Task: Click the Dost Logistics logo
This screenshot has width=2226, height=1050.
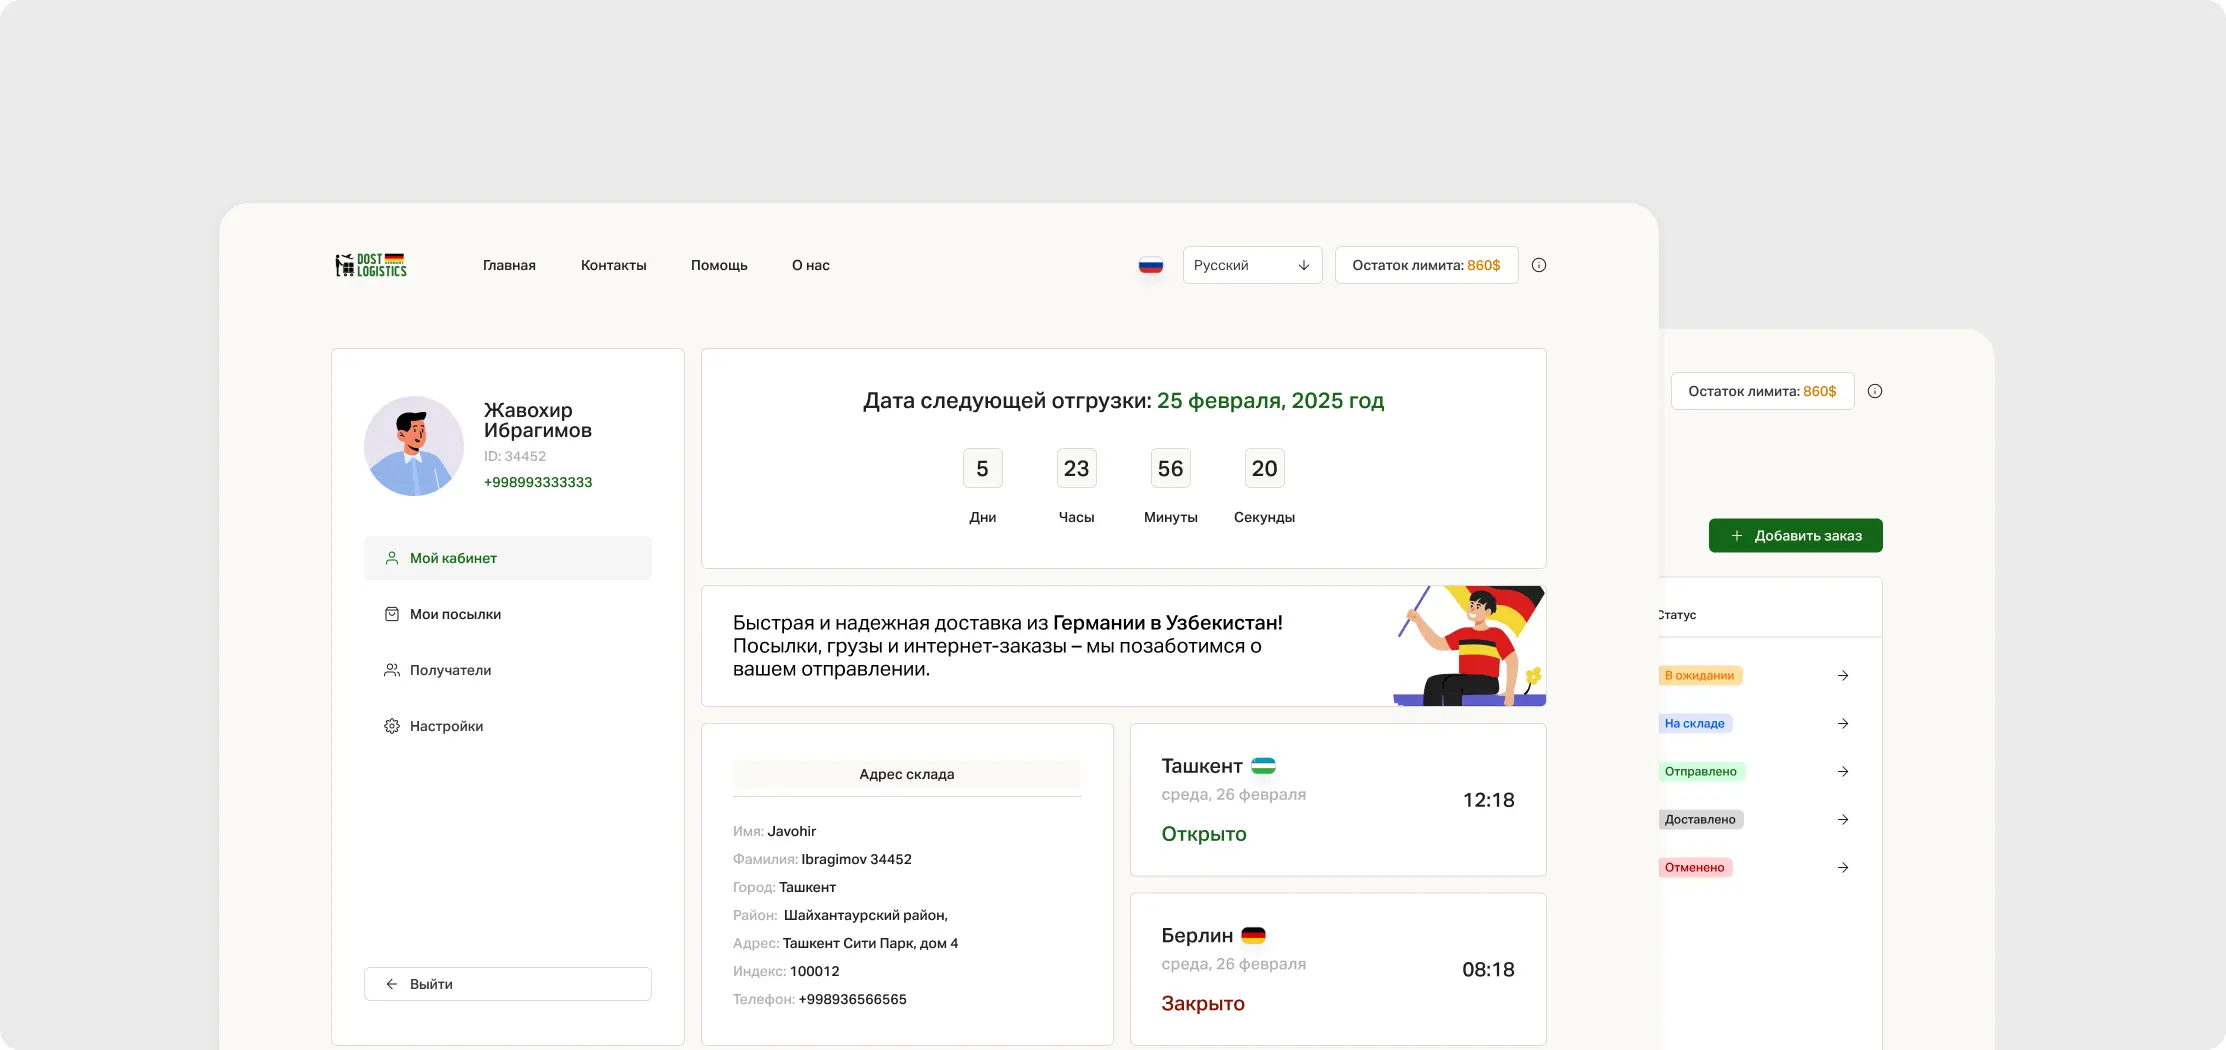Action: pyautogui.click(x=371, y=265)
